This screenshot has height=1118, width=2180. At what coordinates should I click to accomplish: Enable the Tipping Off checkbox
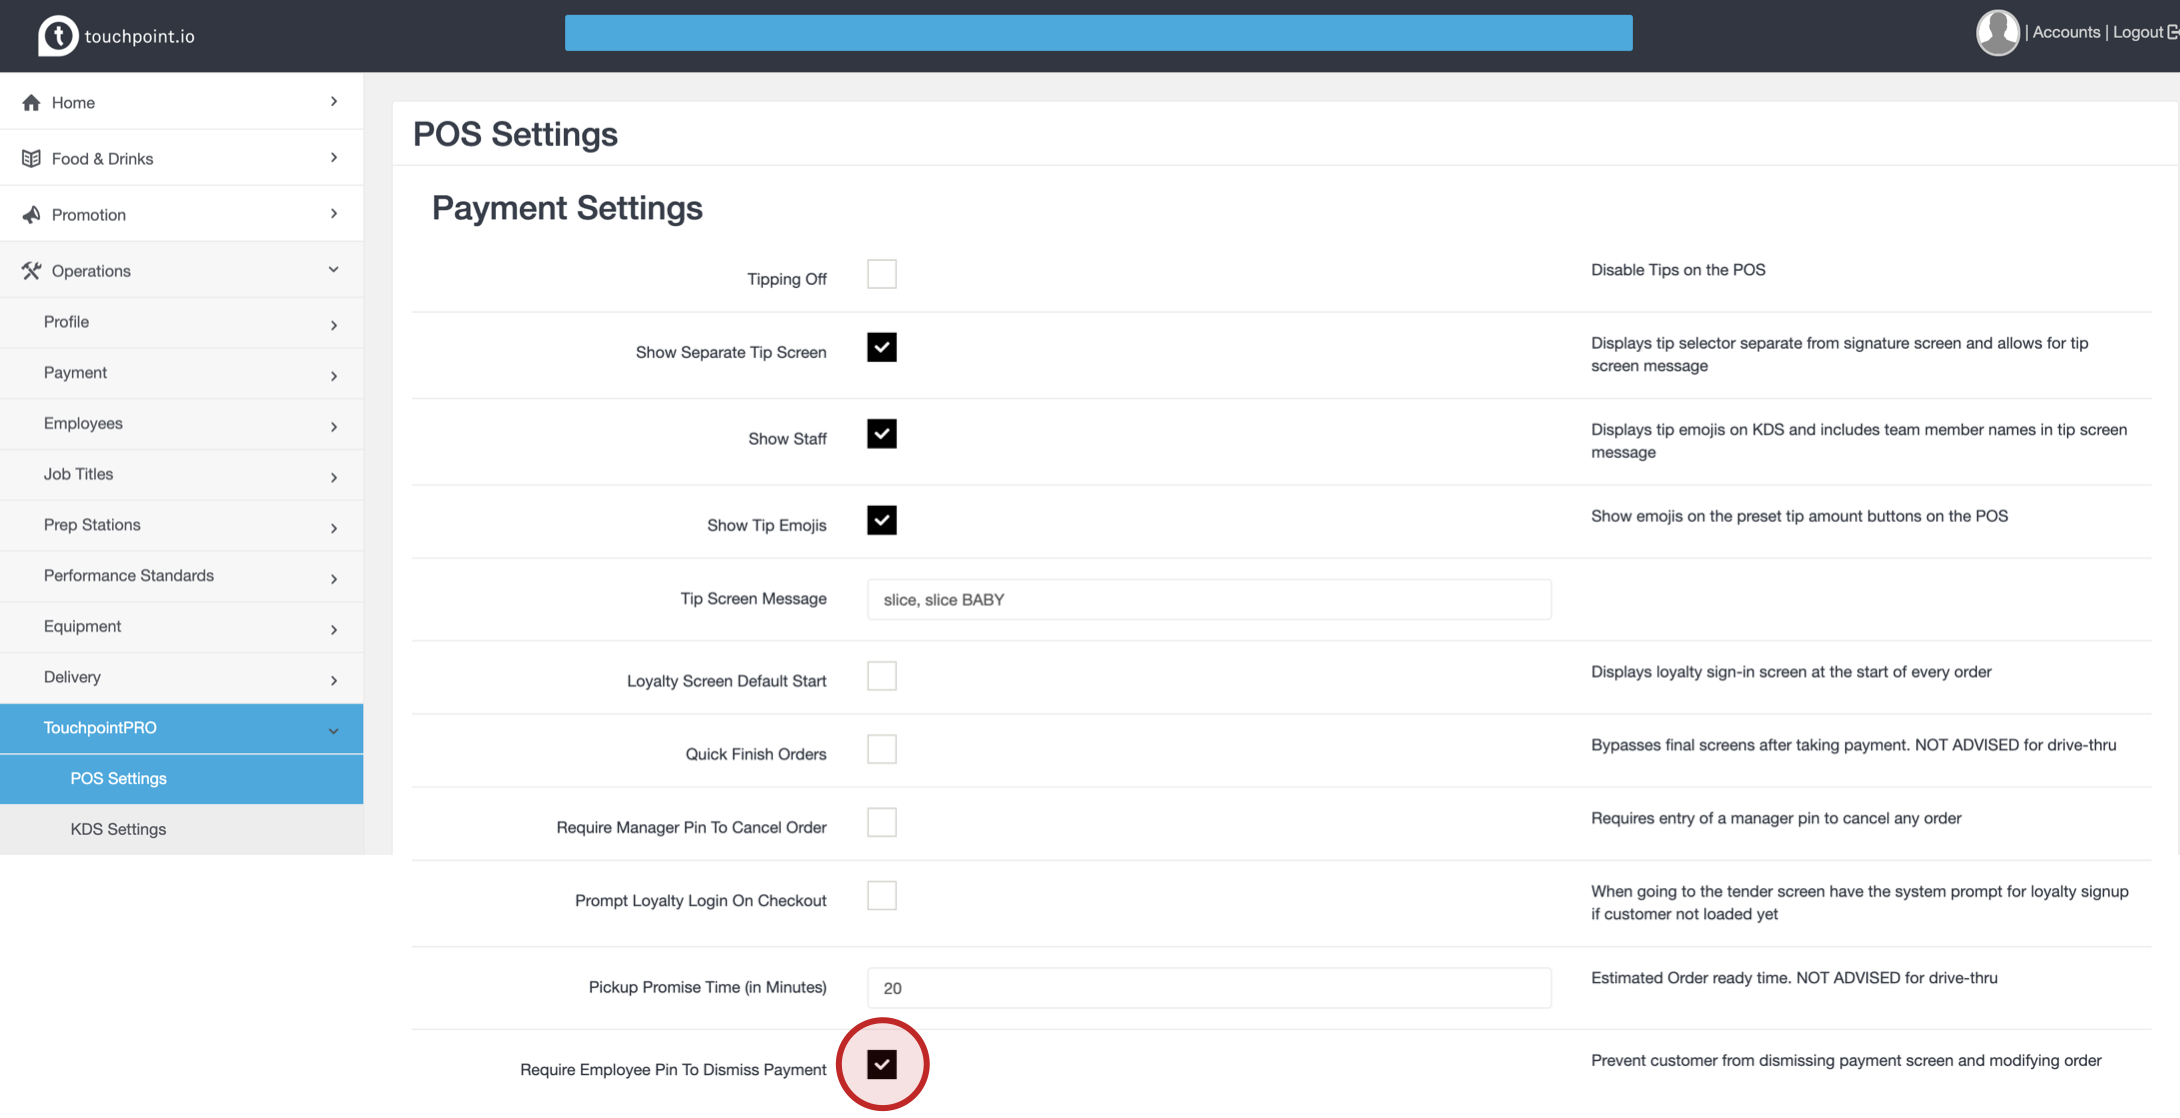pos(881,274)
